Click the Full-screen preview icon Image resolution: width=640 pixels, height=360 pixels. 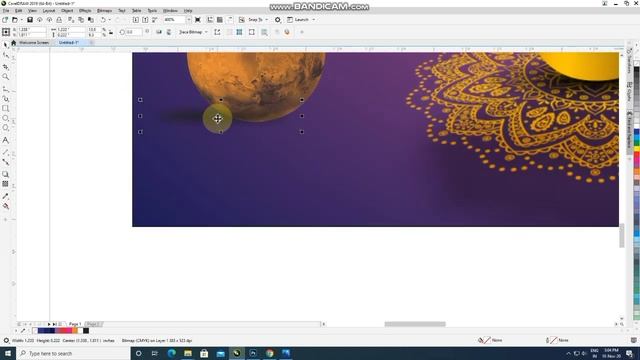coord(198,20)
